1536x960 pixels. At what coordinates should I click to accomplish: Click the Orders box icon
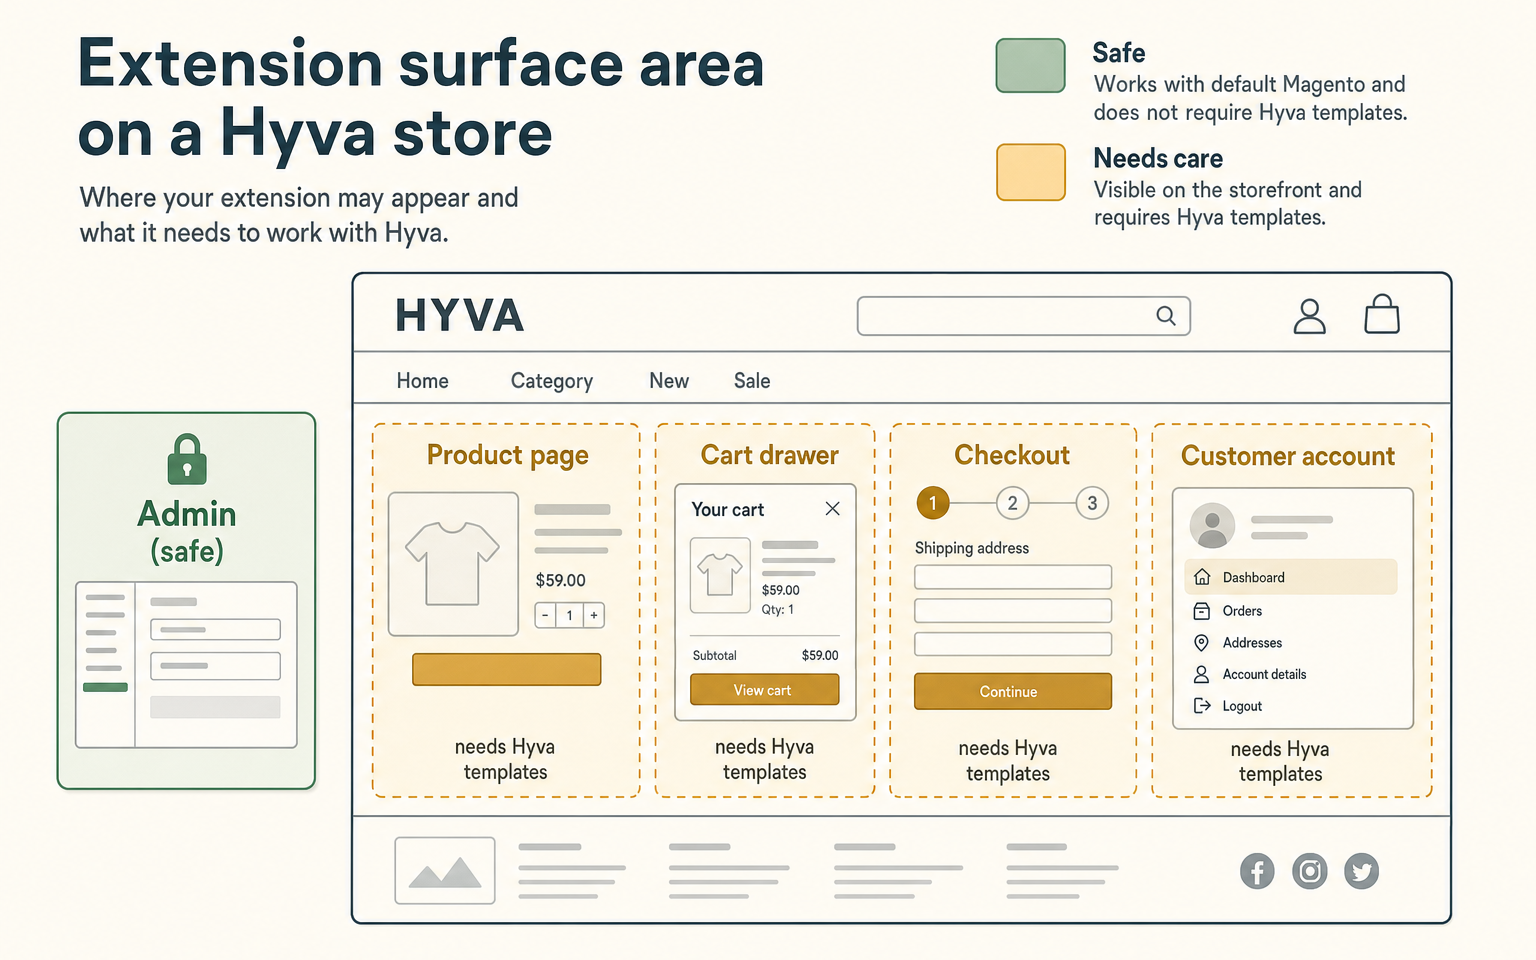point(1202,611)
